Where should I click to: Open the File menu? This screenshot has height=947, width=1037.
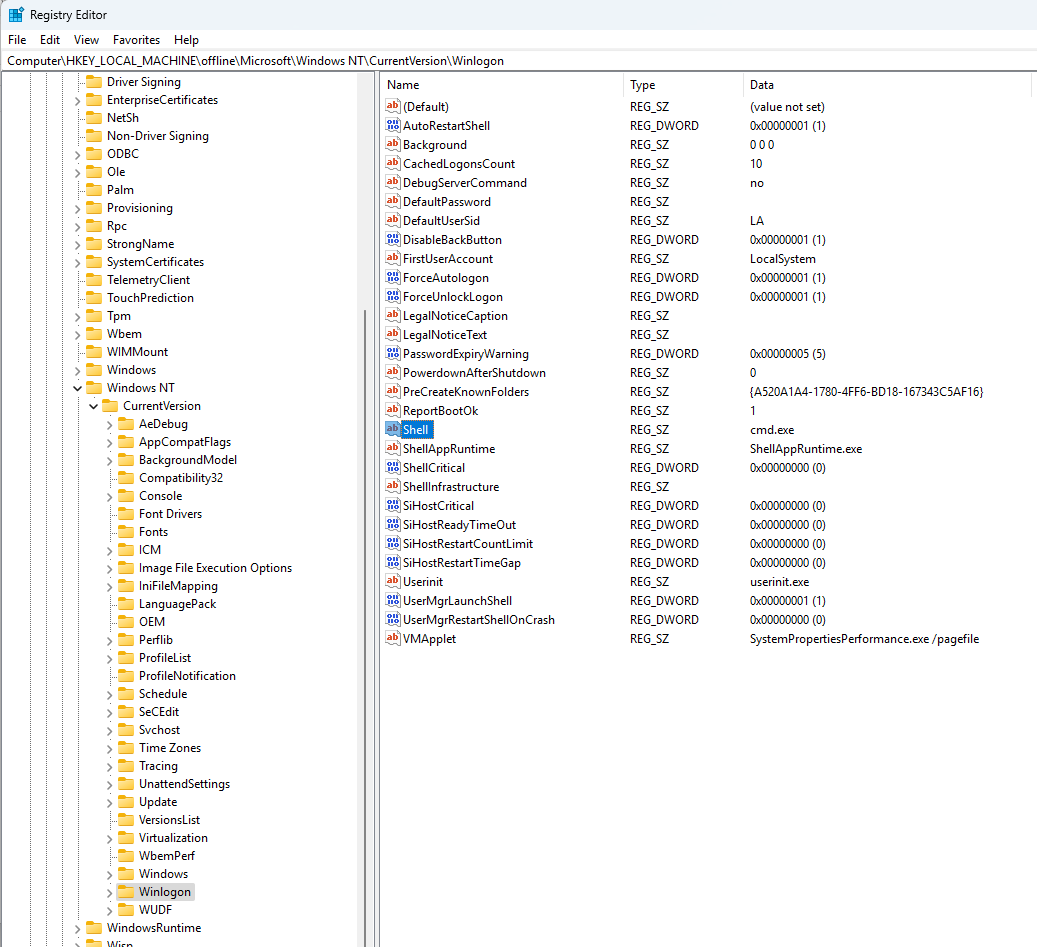click(17, 40)
